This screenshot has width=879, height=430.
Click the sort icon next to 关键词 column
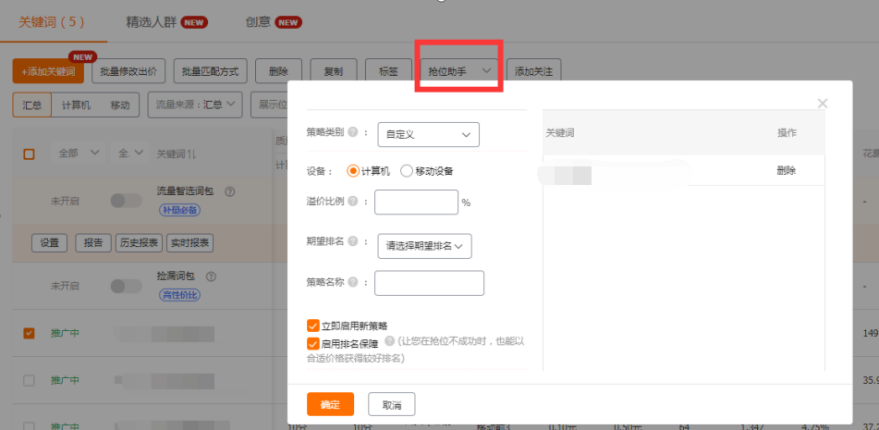click(191, 154)
